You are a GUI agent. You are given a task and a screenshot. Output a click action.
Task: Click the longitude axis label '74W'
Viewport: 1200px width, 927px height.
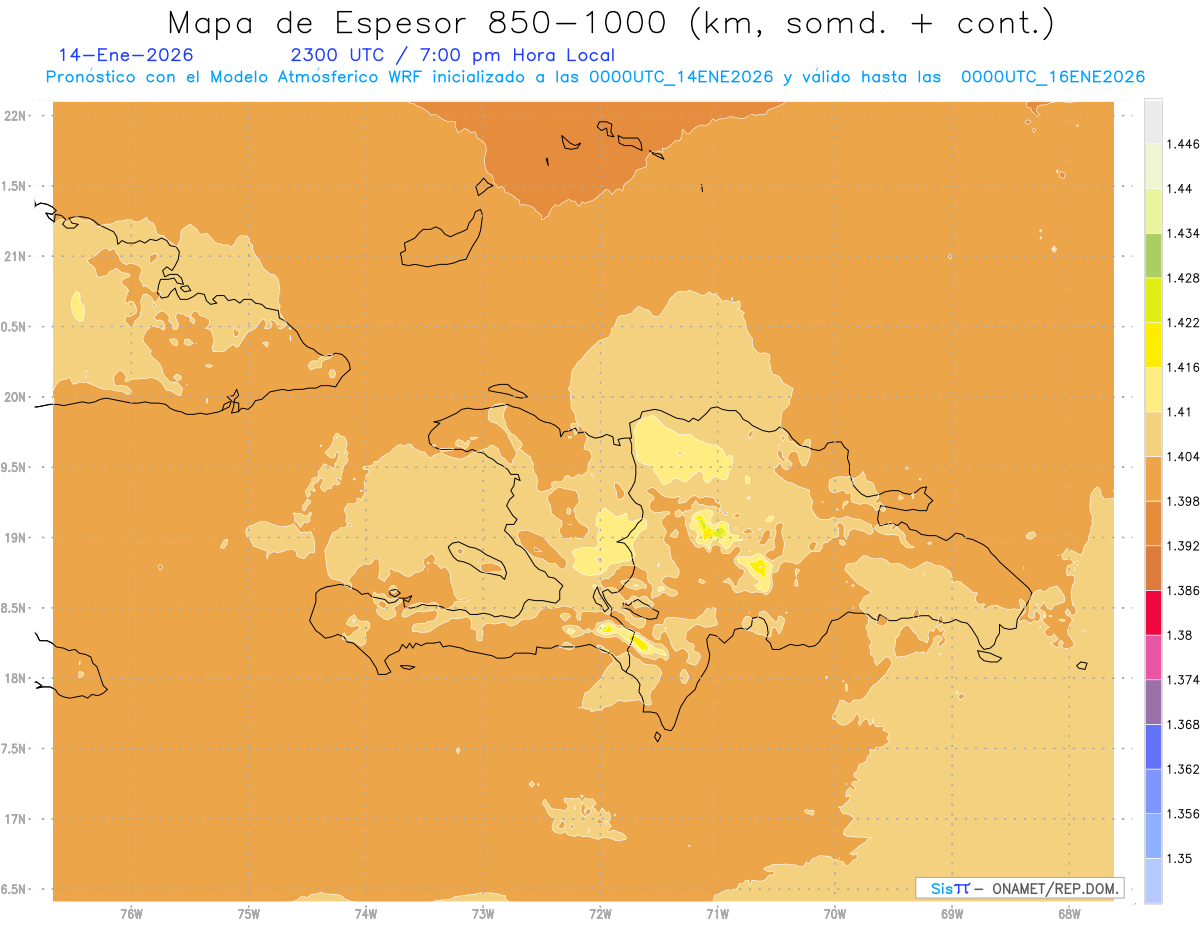pyautogui.click(x=365, y=914)
